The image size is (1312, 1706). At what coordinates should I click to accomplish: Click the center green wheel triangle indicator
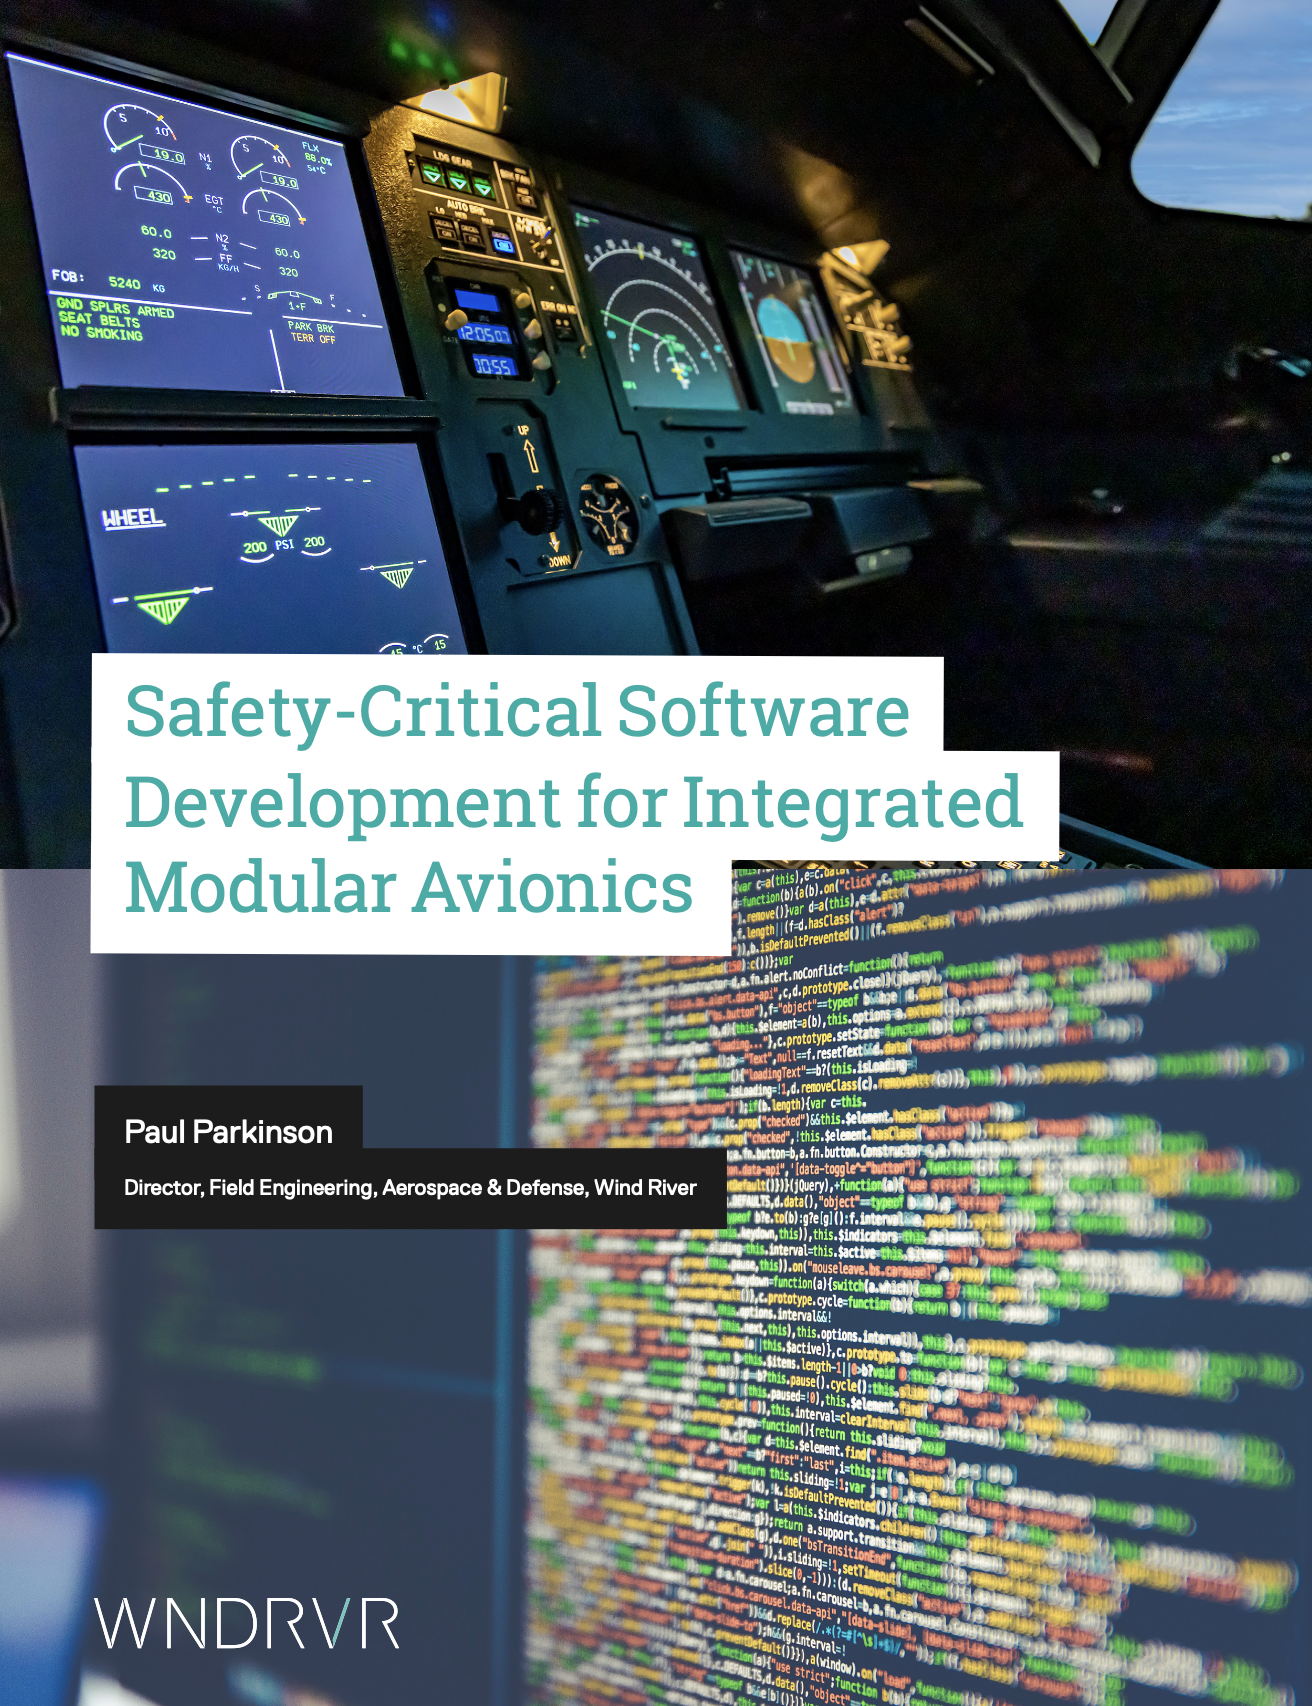pyautogui.click(x=278, y=525)
